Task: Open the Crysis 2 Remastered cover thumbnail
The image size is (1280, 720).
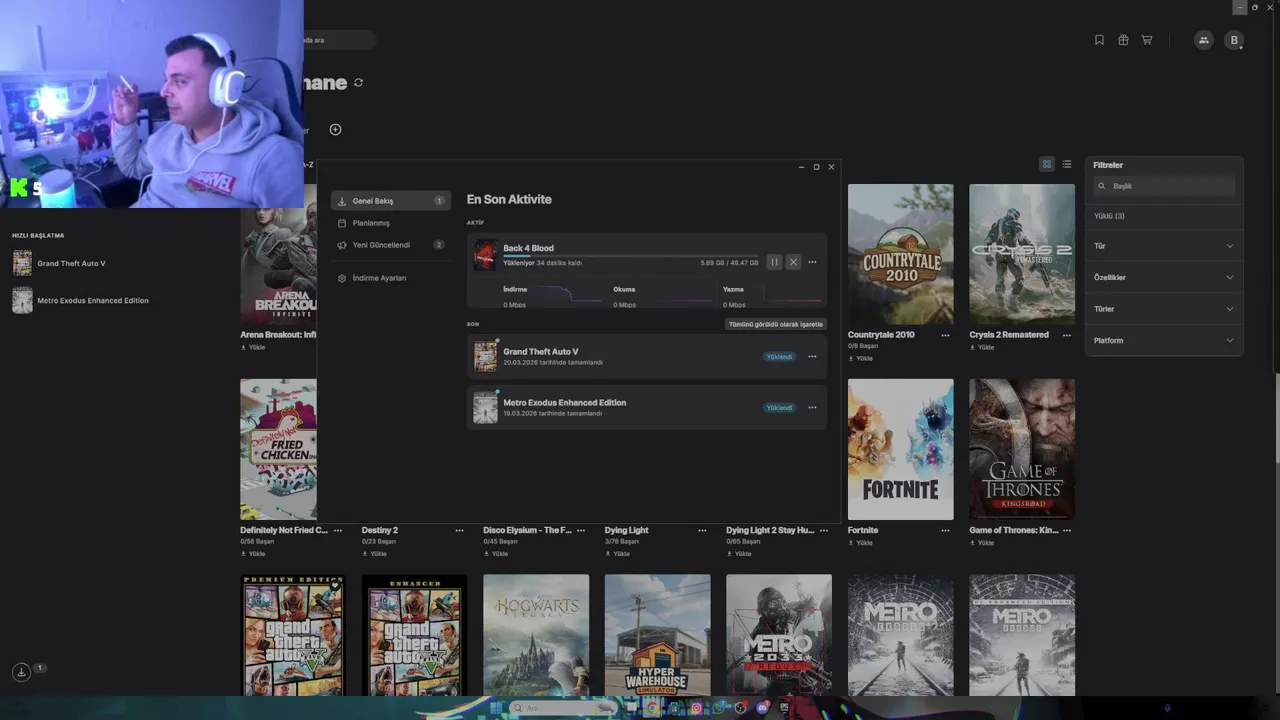Action: coord(1022,254)
